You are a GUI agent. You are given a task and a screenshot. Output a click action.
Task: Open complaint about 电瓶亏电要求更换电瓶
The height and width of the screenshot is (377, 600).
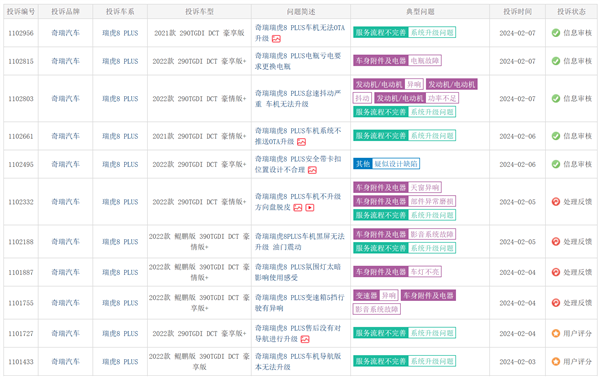click(x=298, y=61)
